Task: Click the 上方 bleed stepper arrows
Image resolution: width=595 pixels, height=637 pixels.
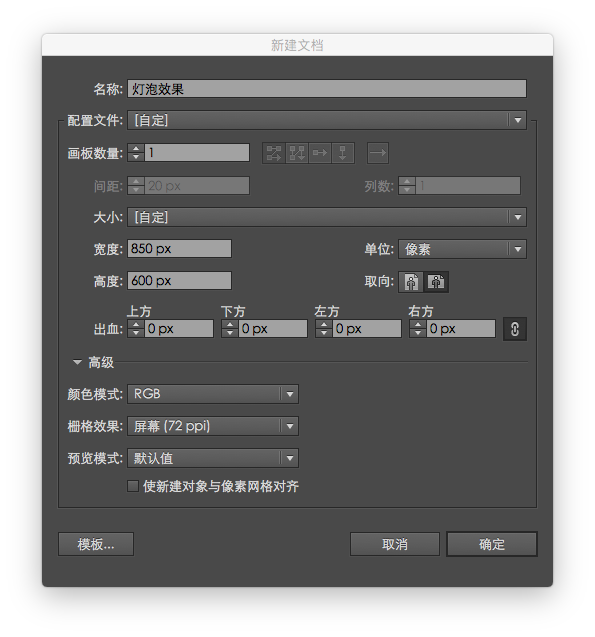Action: [136, 329]
